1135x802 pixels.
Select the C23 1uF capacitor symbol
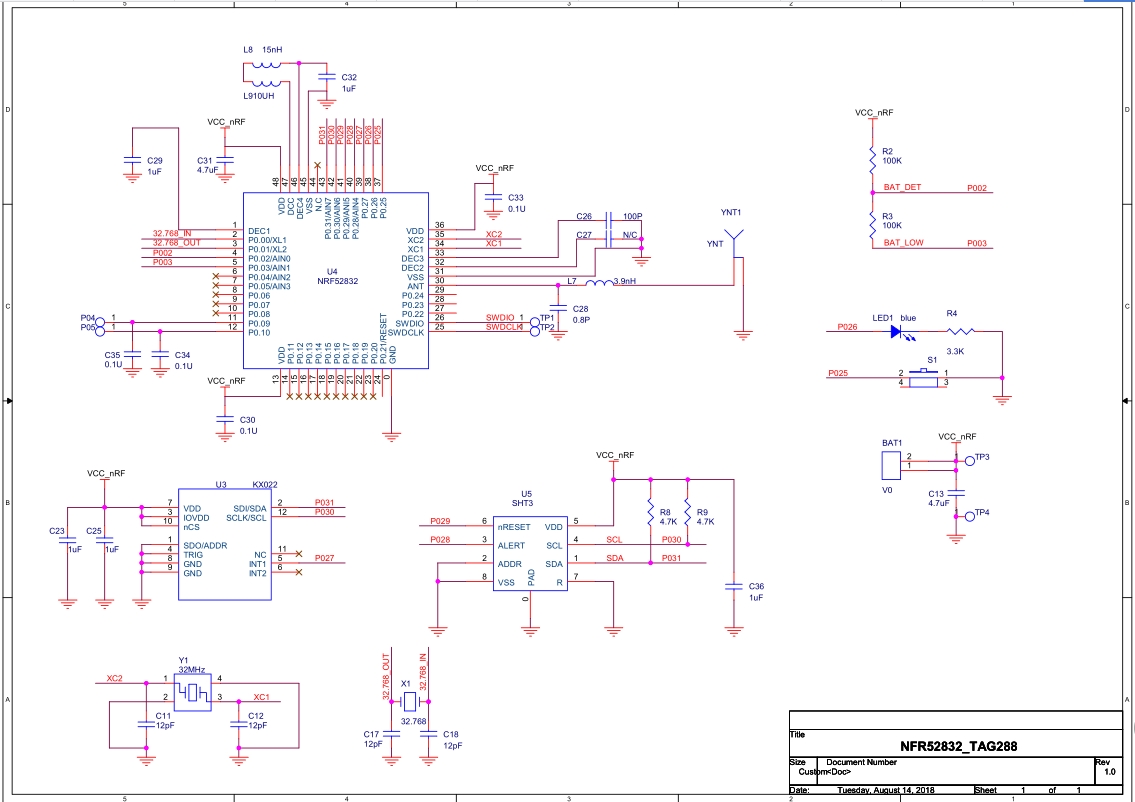pyautogui.click(x=67, y=539)
